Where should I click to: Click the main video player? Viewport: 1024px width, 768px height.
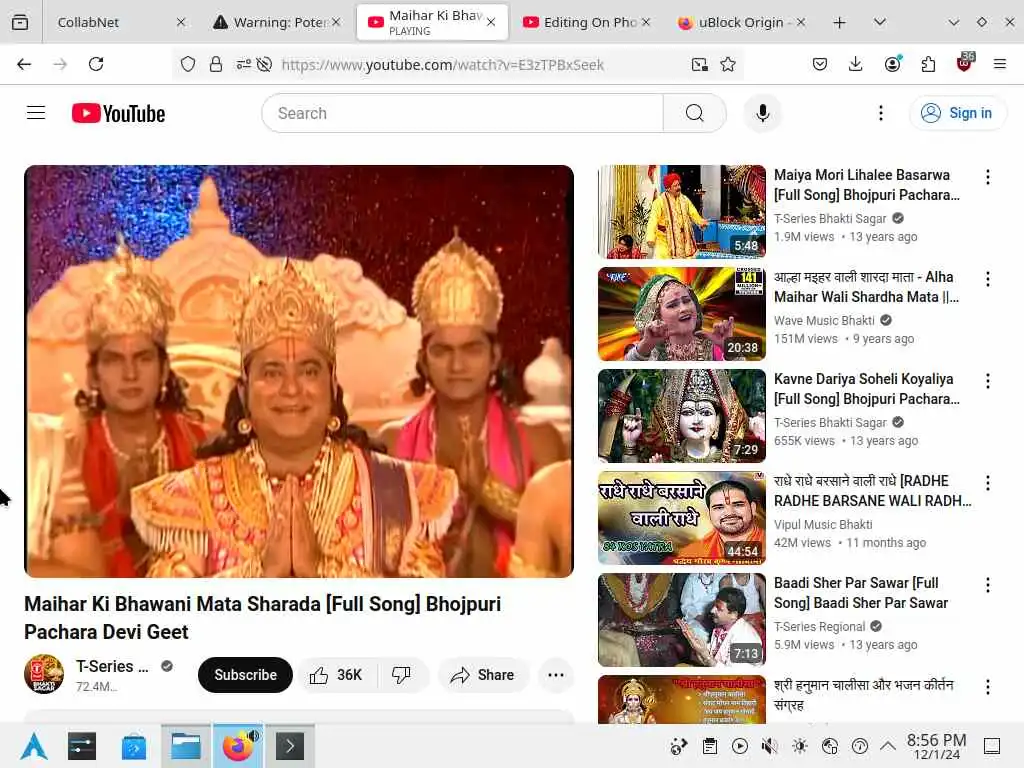[299, 371]
